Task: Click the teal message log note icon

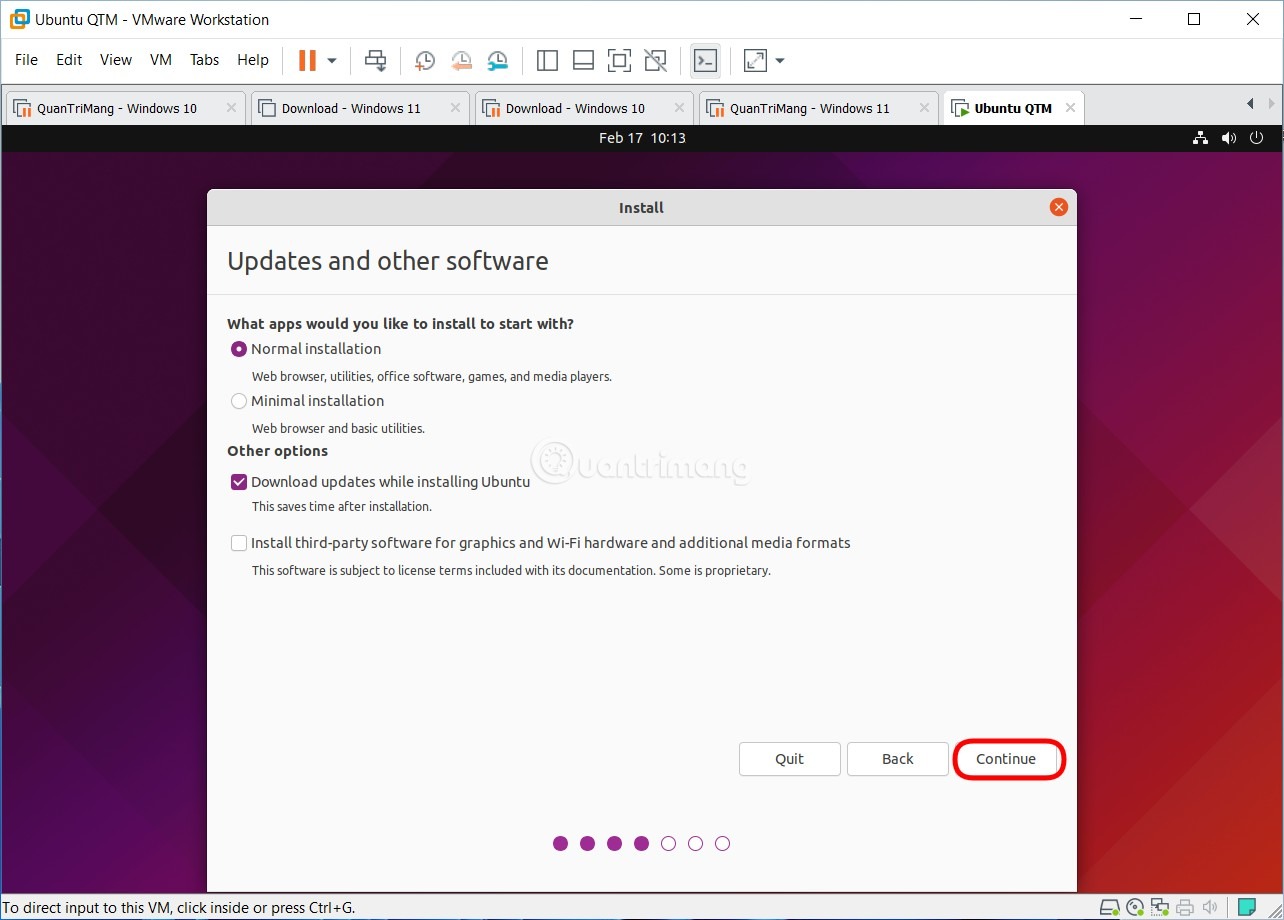Action: tap(1246, 908)
